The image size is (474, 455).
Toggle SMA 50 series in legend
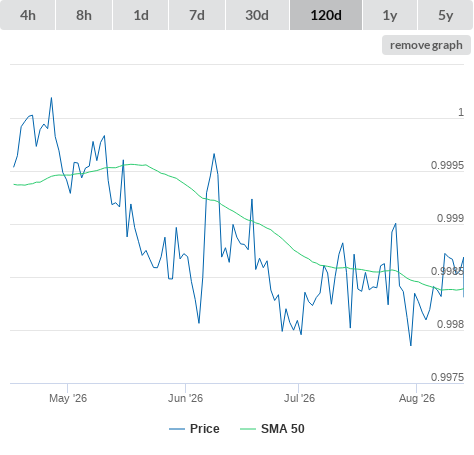[x=283, y=429]
